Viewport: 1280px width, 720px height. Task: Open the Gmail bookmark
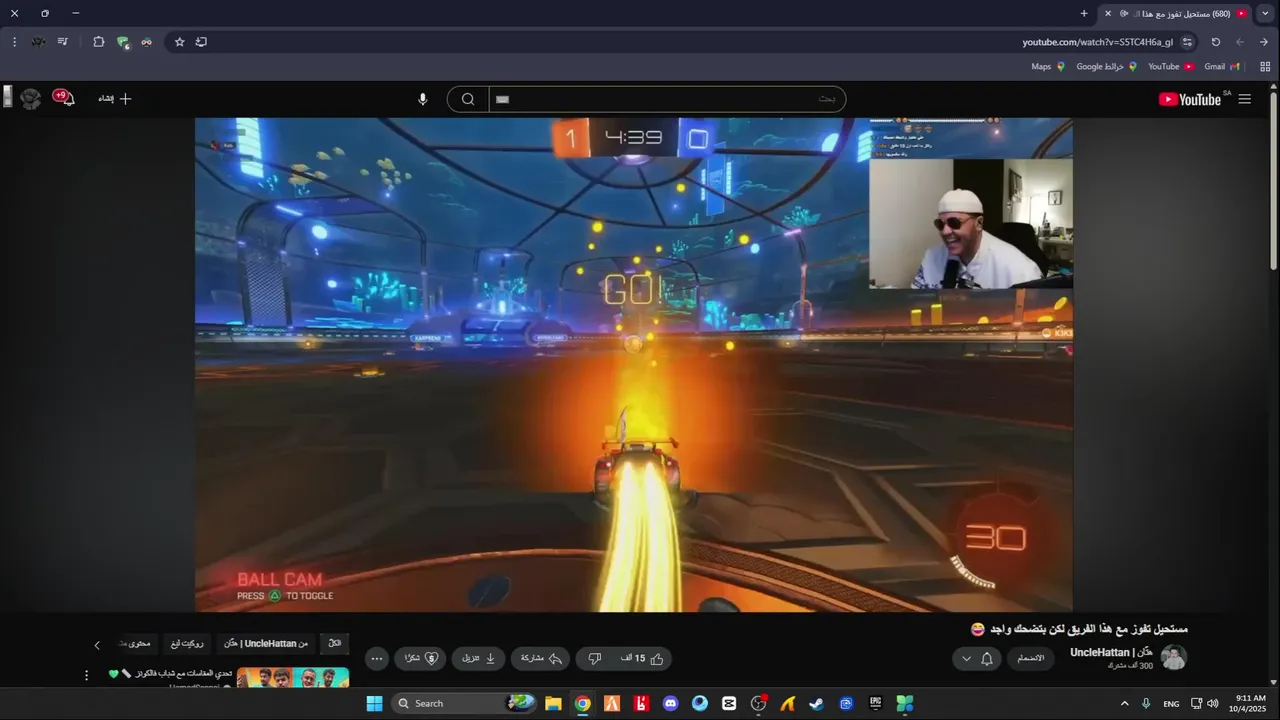click(1221, 67)
